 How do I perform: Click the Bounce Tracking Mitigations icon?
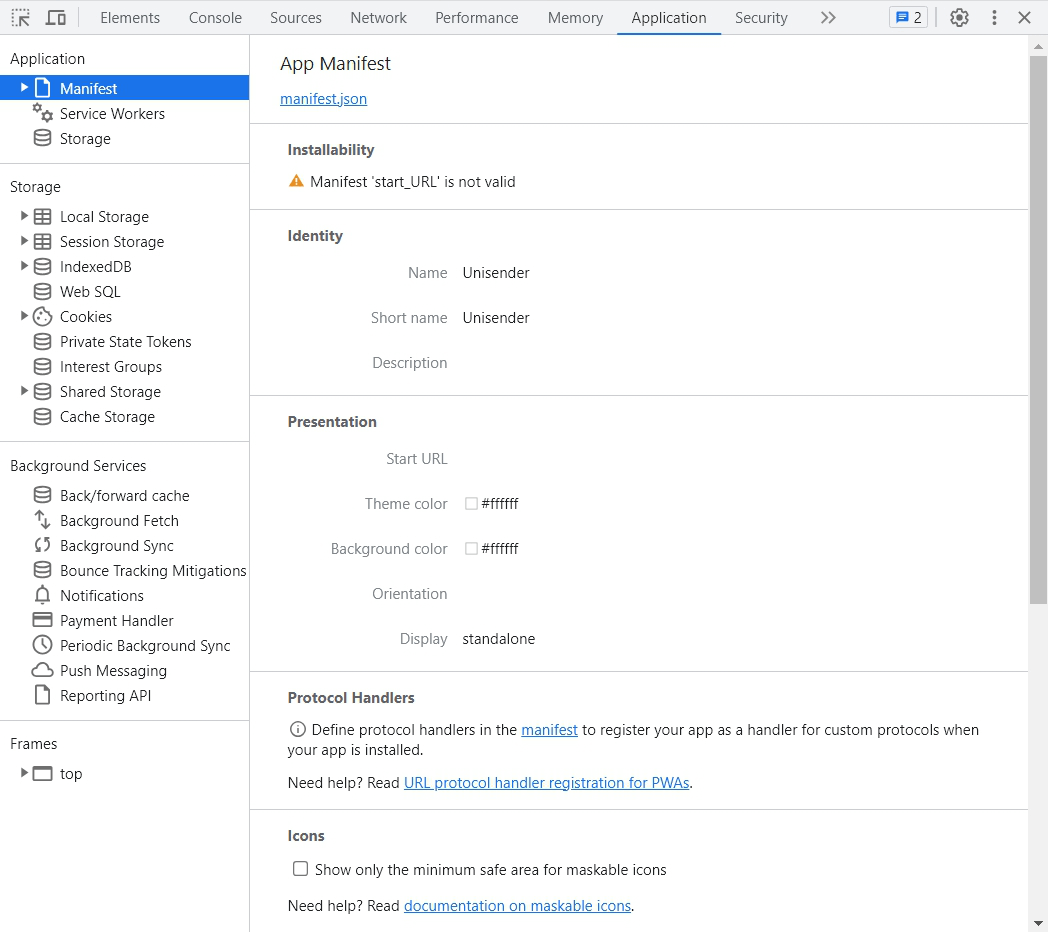point(43,570)
